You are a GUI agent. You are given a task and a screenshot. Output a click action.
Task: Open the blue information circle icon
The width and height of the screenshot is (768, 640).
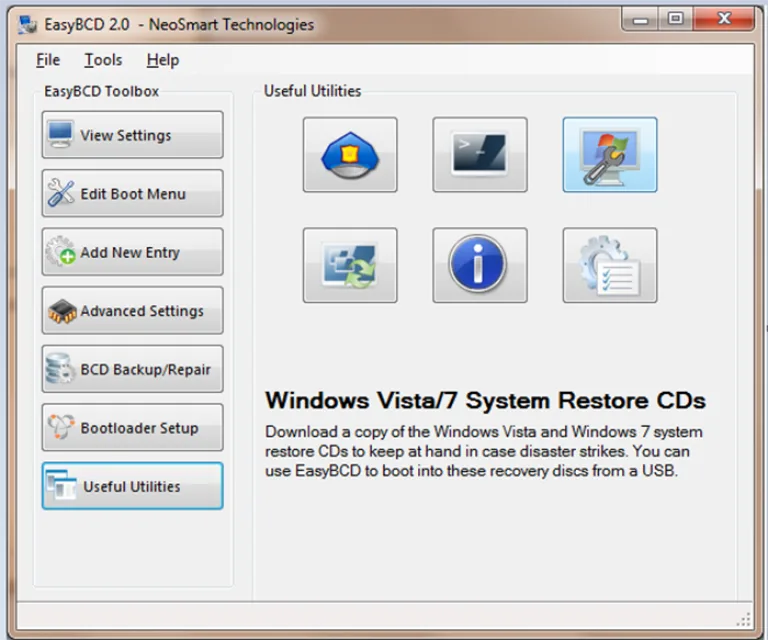pyautogui.click(x=480, y=265)
